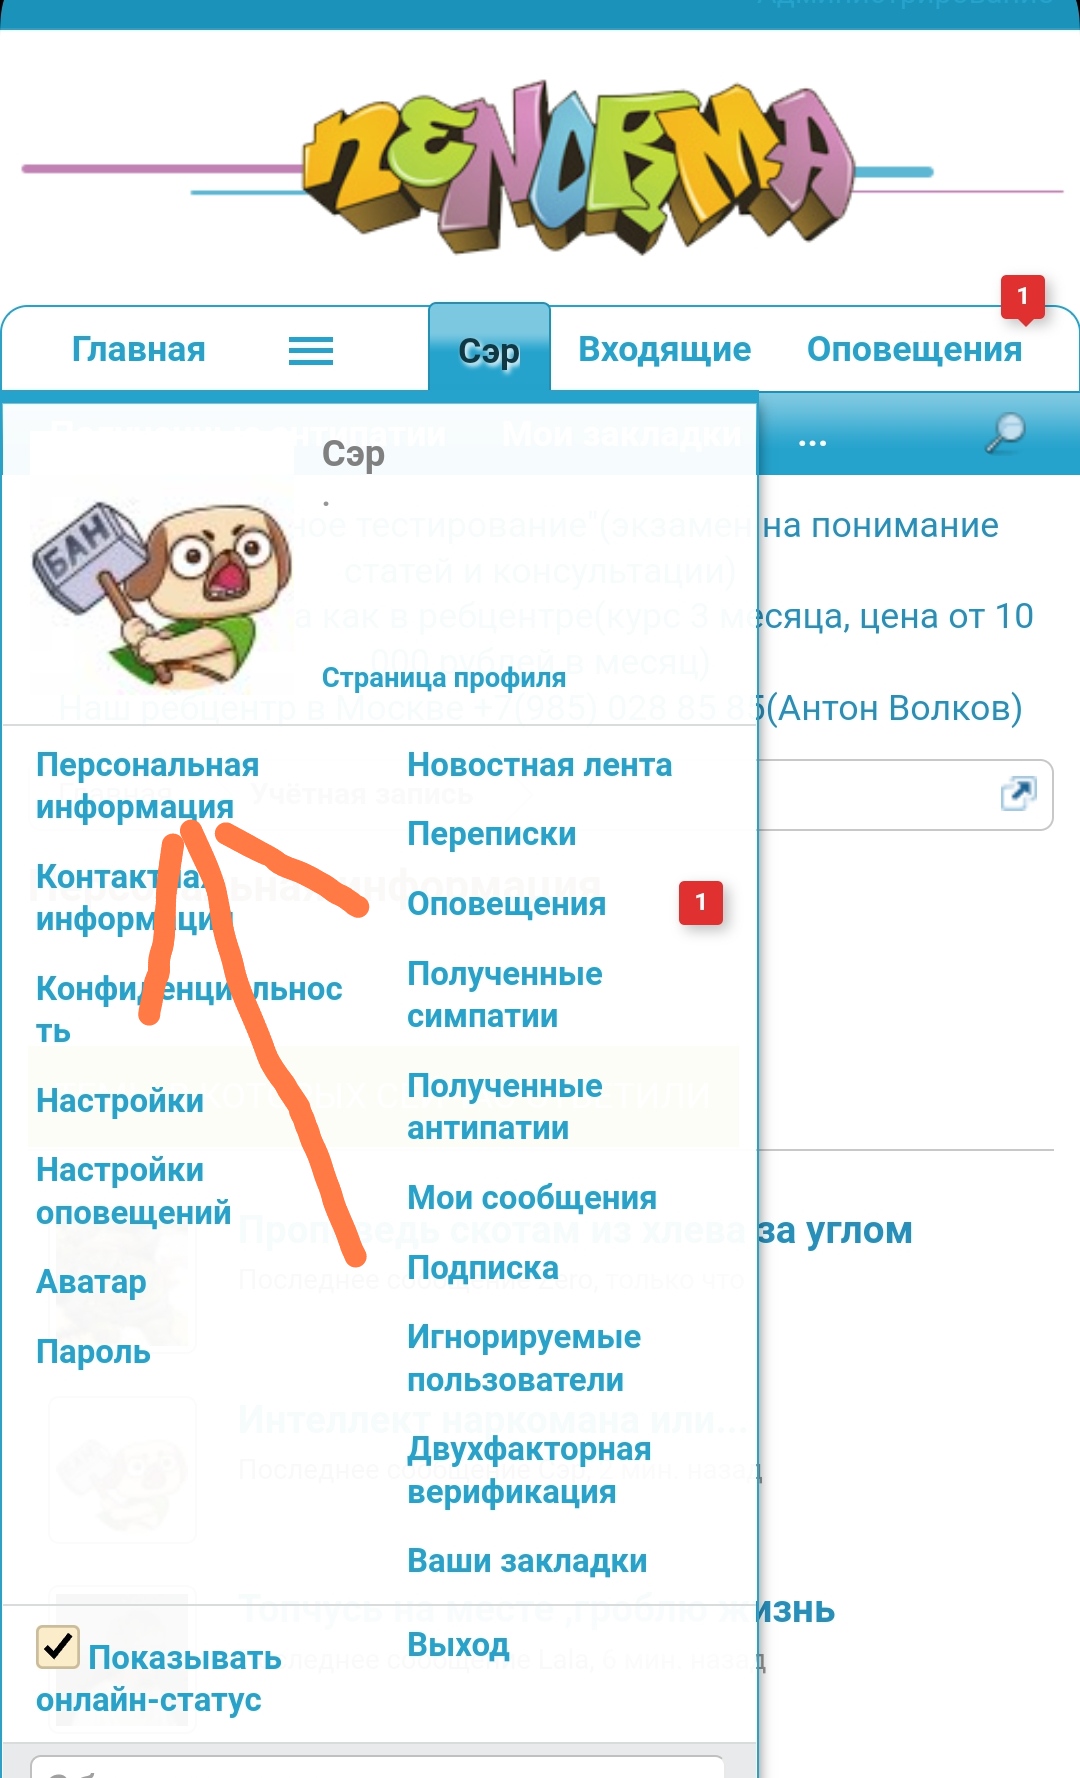Switch to the Входящие tab

[x=665, y=349]
